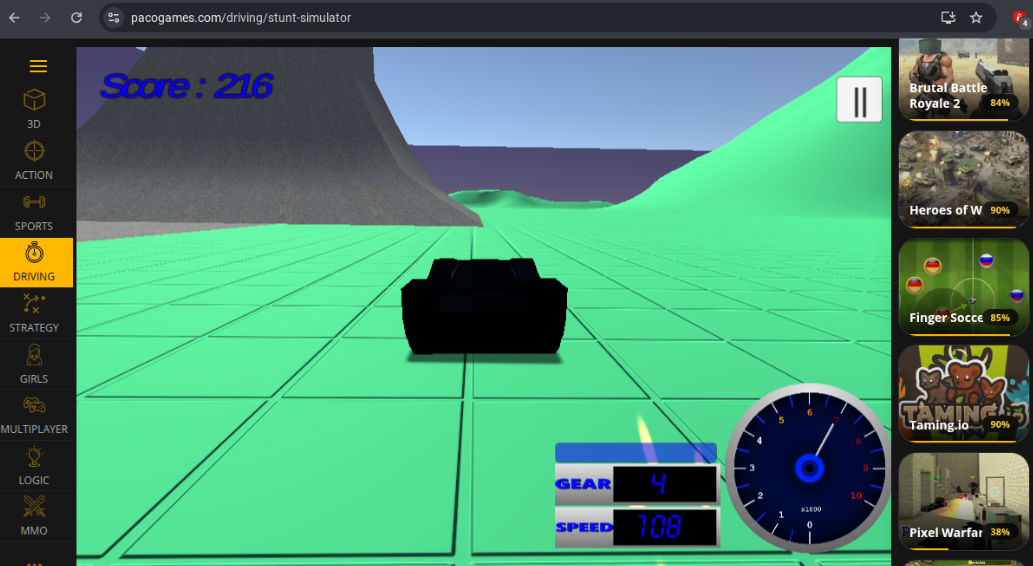The image size is (1033, 566).
Task: Open Heroes of War game thumbnail
Action: (x=963, y=179)
